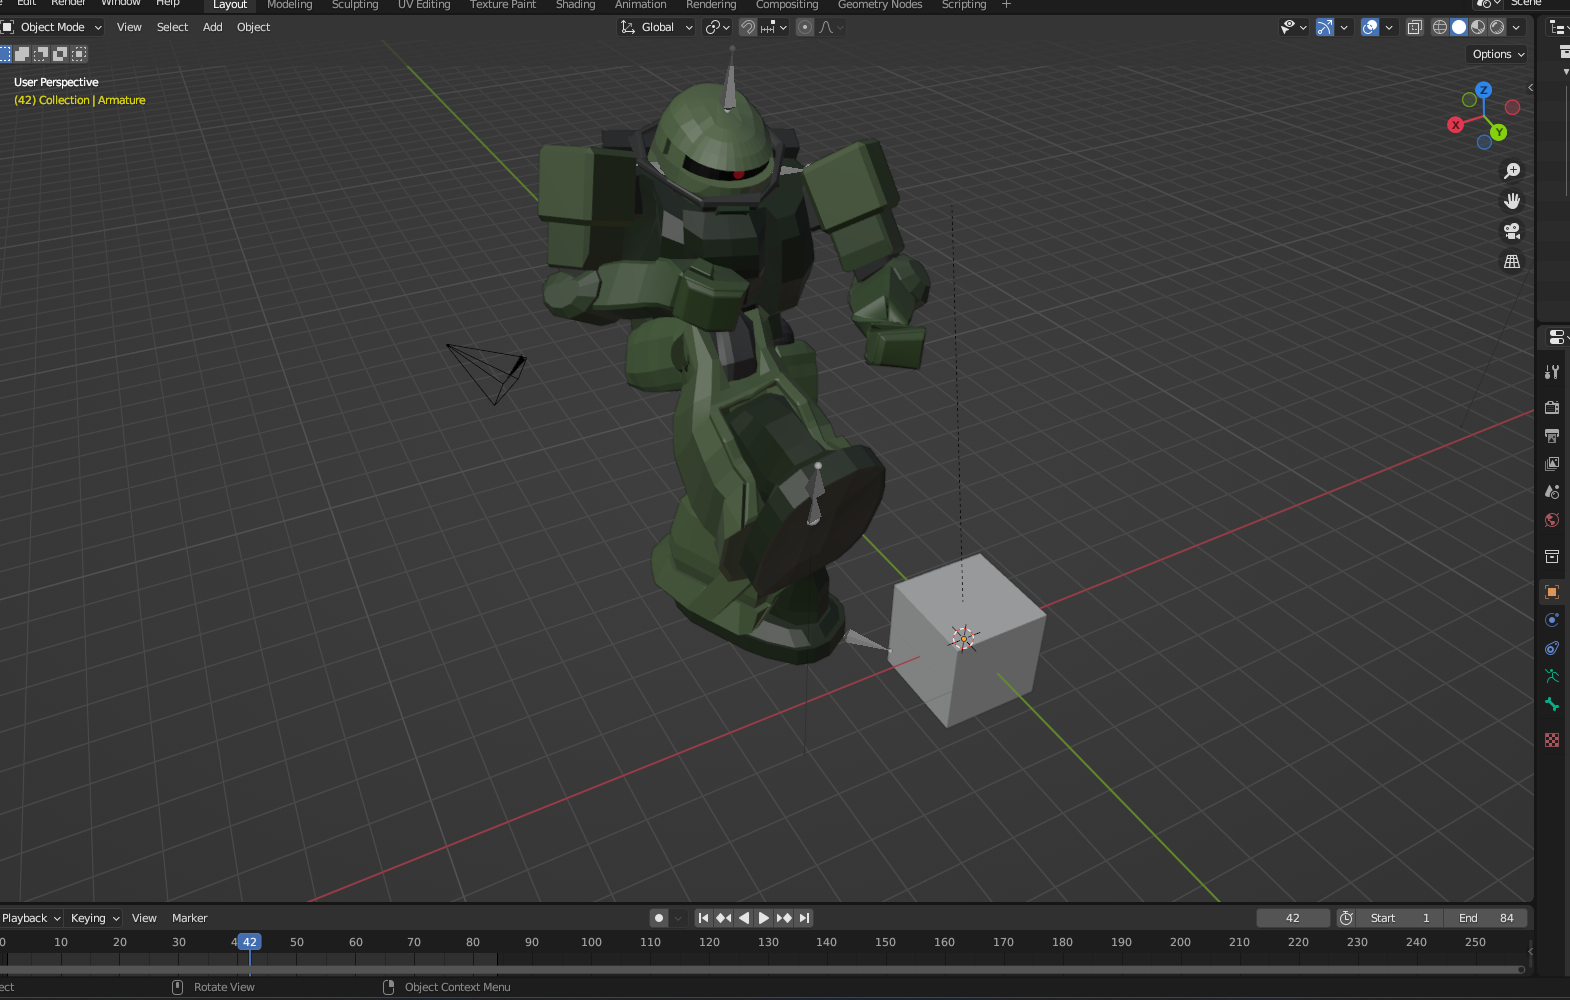The height and width of the screenshot is (1000, 1570).
Task: Toggle show gizmo button
Action: pyautogui.click(x=1324, y=27)
